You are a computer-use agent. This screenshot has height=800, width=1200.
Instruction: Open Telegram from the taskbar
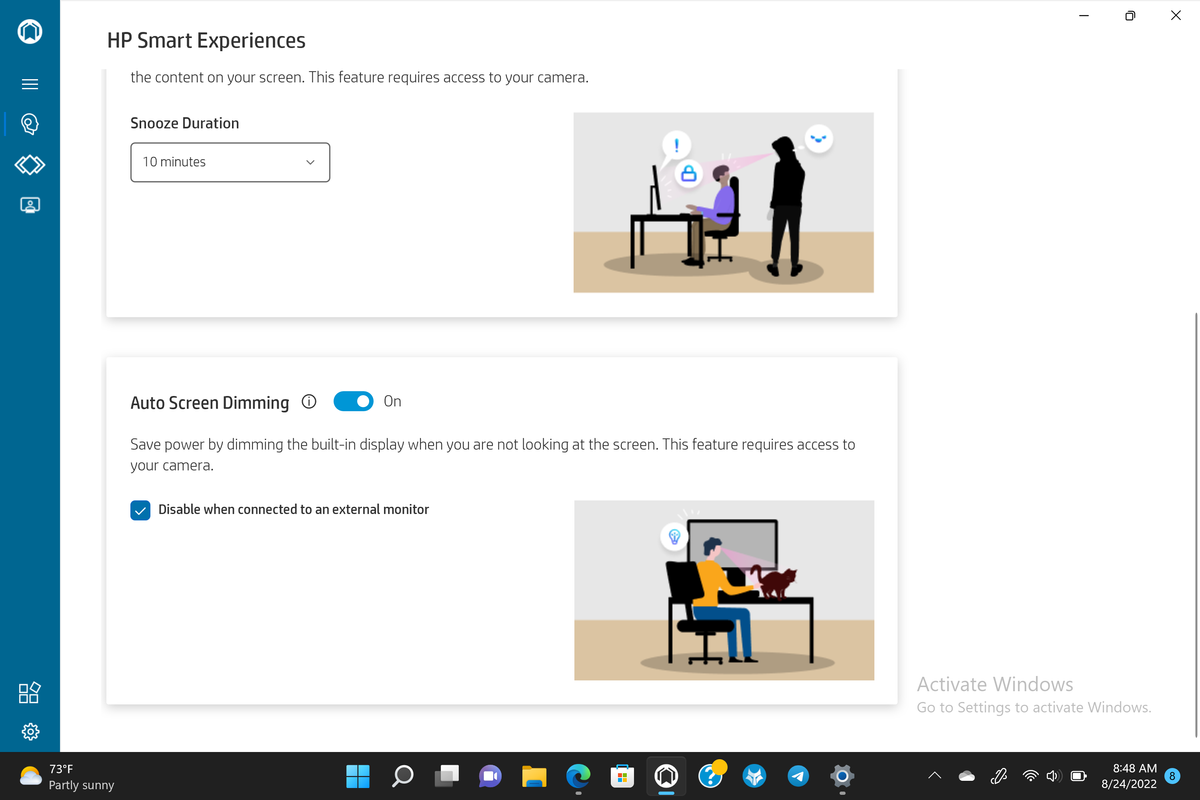798,776
